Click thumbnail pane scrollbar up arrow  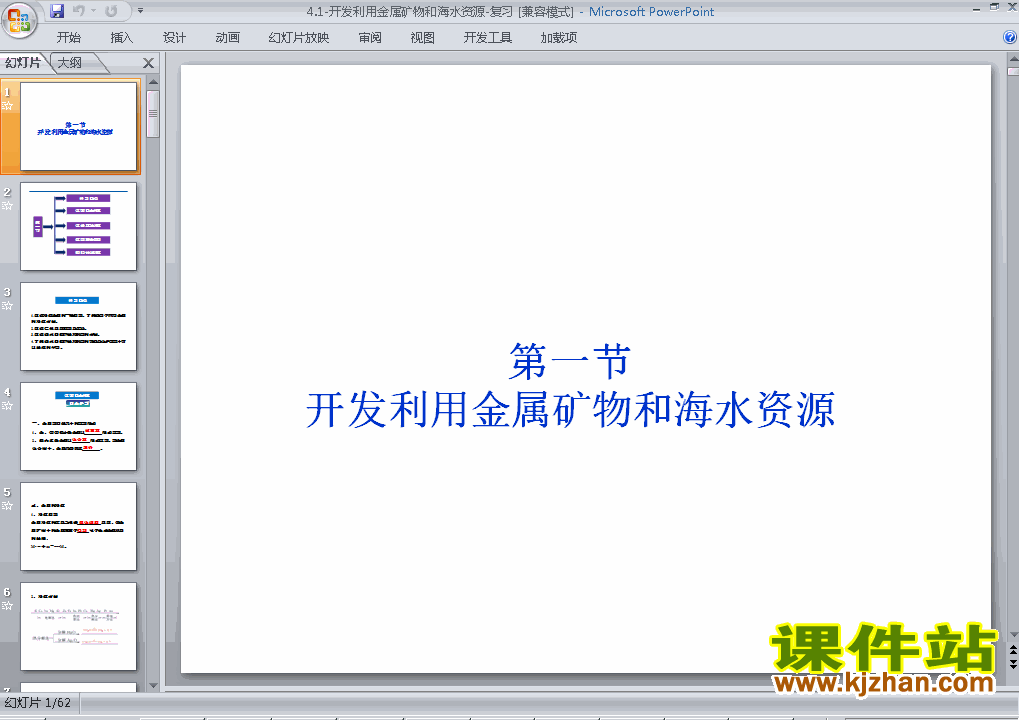pyautogui.click(x=153, y=83)
